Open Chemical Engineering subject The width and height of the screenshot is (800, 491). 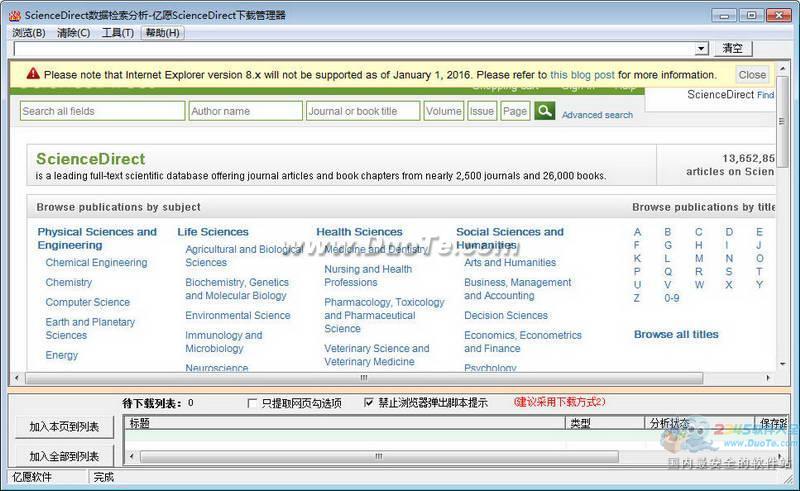click(x=96, y=262)
